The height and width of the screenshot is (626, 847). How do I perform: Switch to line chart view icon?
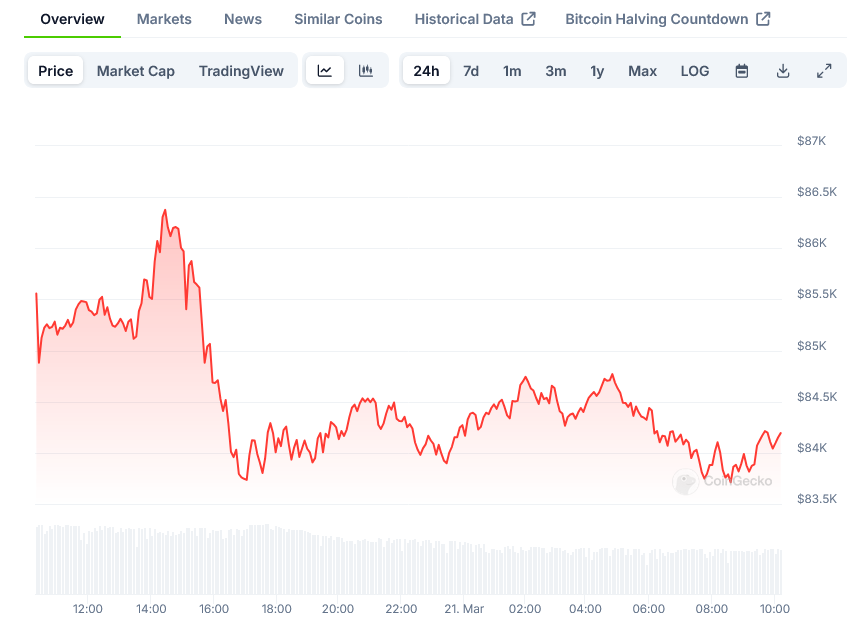click(x=325, y=71)
